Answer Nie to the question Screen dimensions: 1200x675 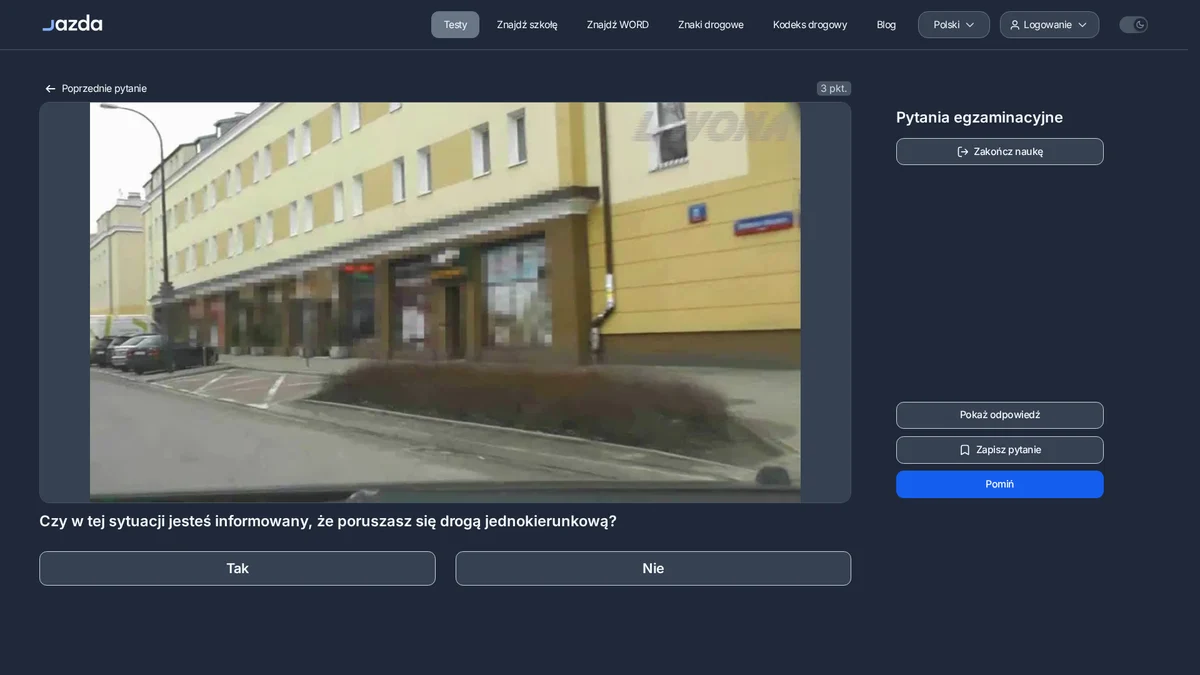653,568
